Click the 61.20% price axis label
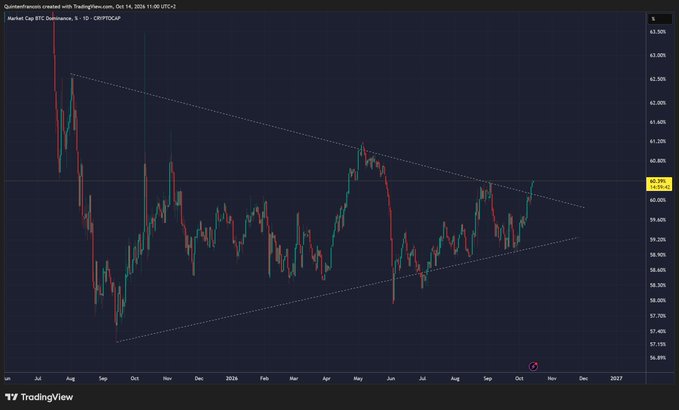Screen dimensions: 679x410 tap(657, 141)
